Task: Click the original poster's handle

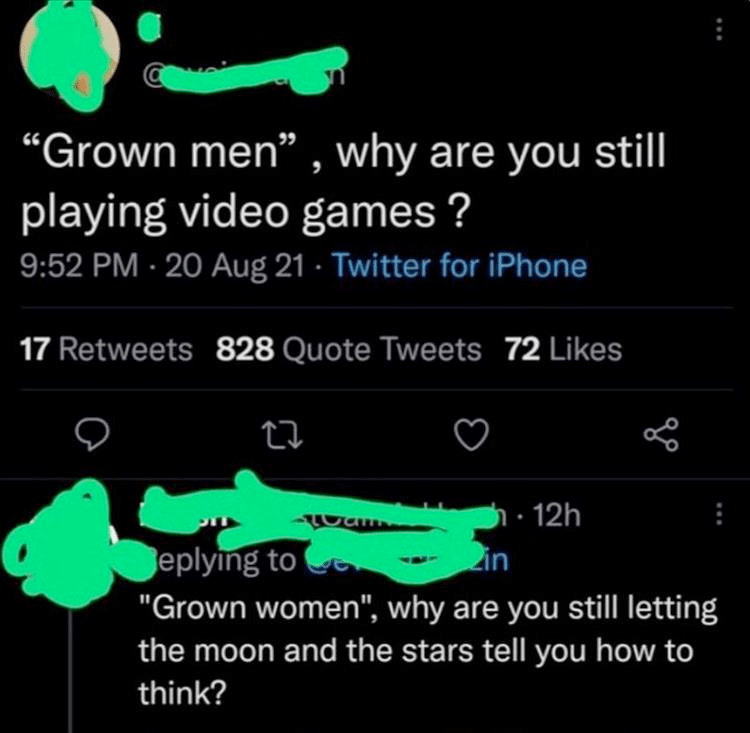Action: click(246, 75)
